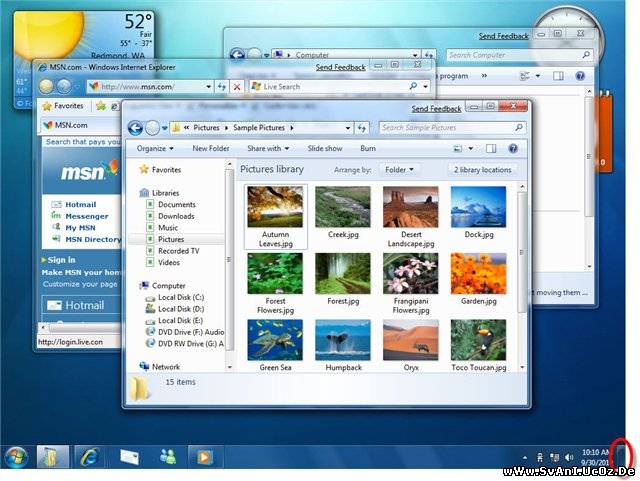Image resolution: width=640 pixels, height=481 pixels.
Task: Launch Windows Media Player from taskbar
Action: coord(203,457)
